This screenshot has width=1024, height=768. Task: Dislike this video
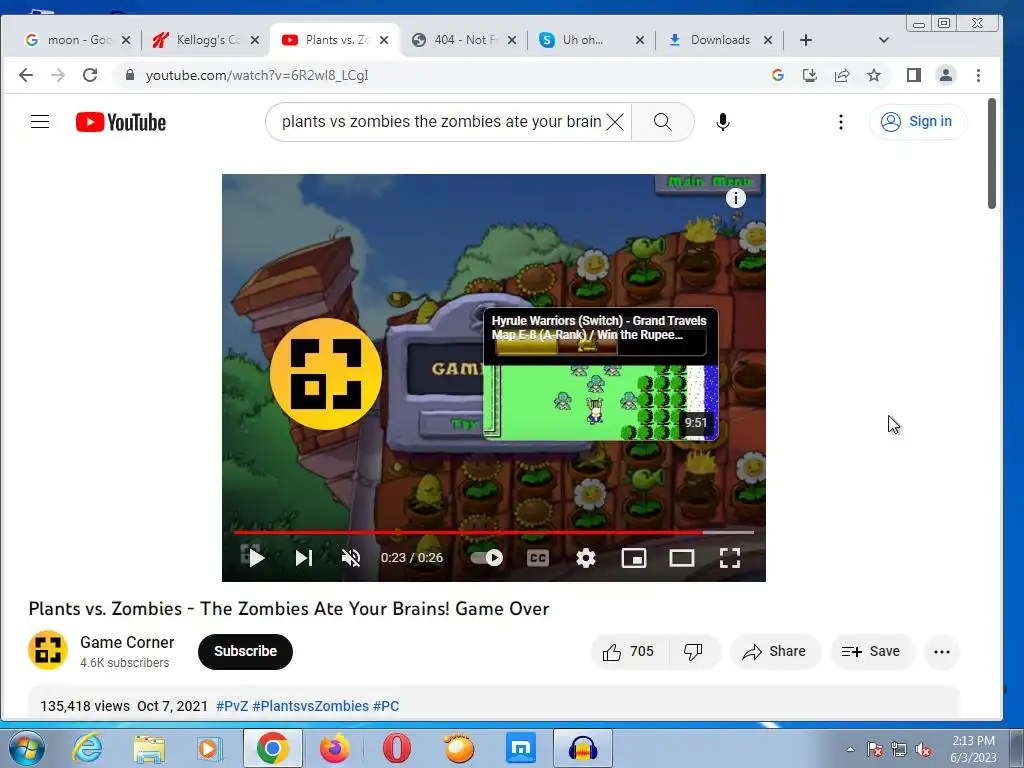(x=693, y=651)
